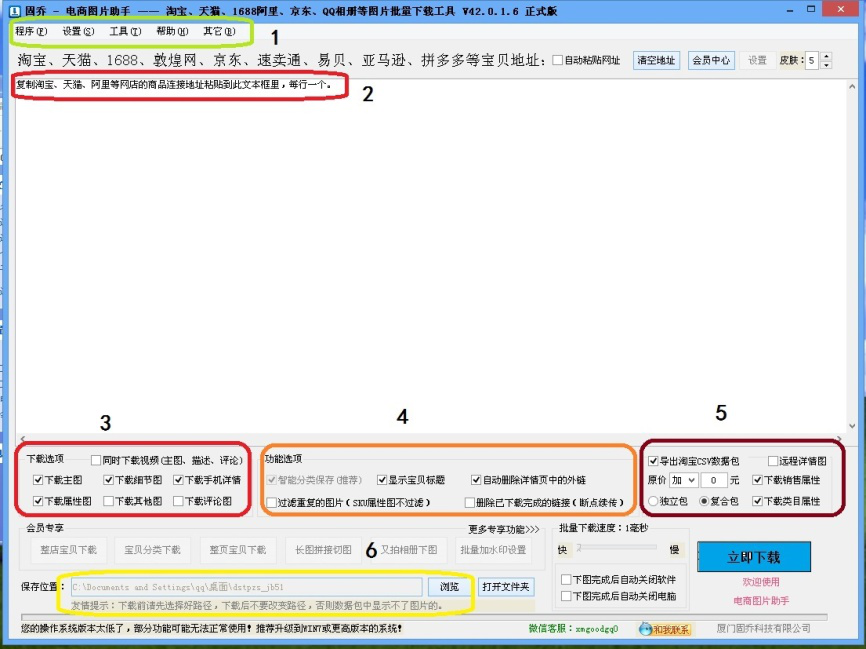Select the 独立包 radio button
This screenshot has width=866, height=649.
(x=652, y=501)
